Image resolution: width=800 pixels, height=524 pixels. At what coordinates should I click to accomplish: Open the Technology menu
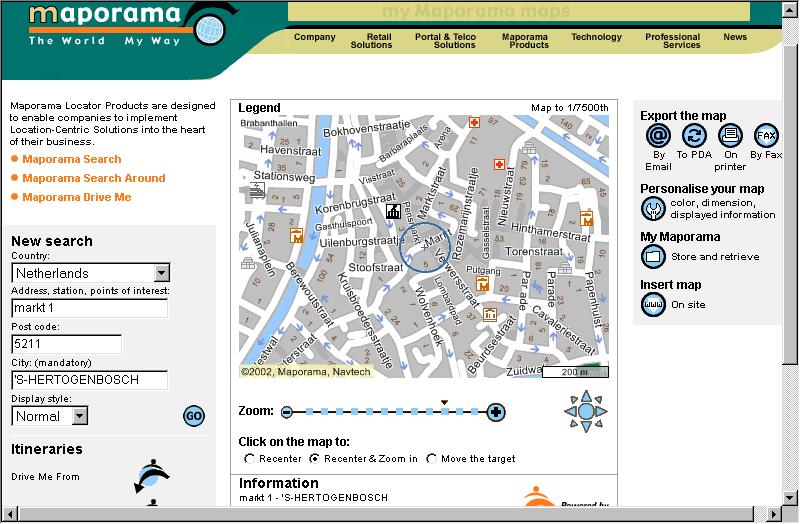[x=596, y=37]
